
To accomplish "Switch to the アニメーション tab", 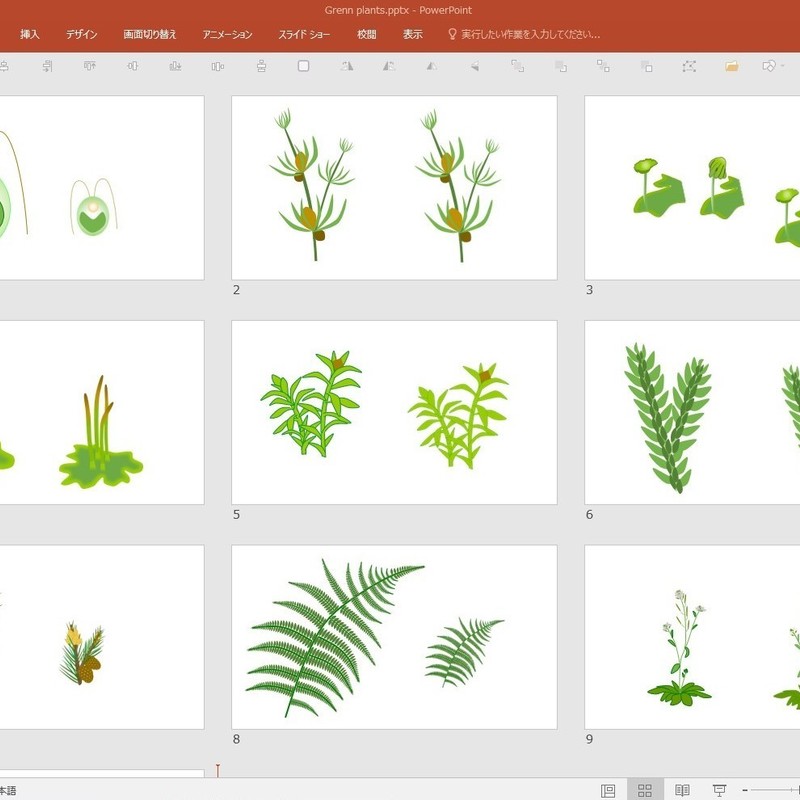I will coord(227,34).
